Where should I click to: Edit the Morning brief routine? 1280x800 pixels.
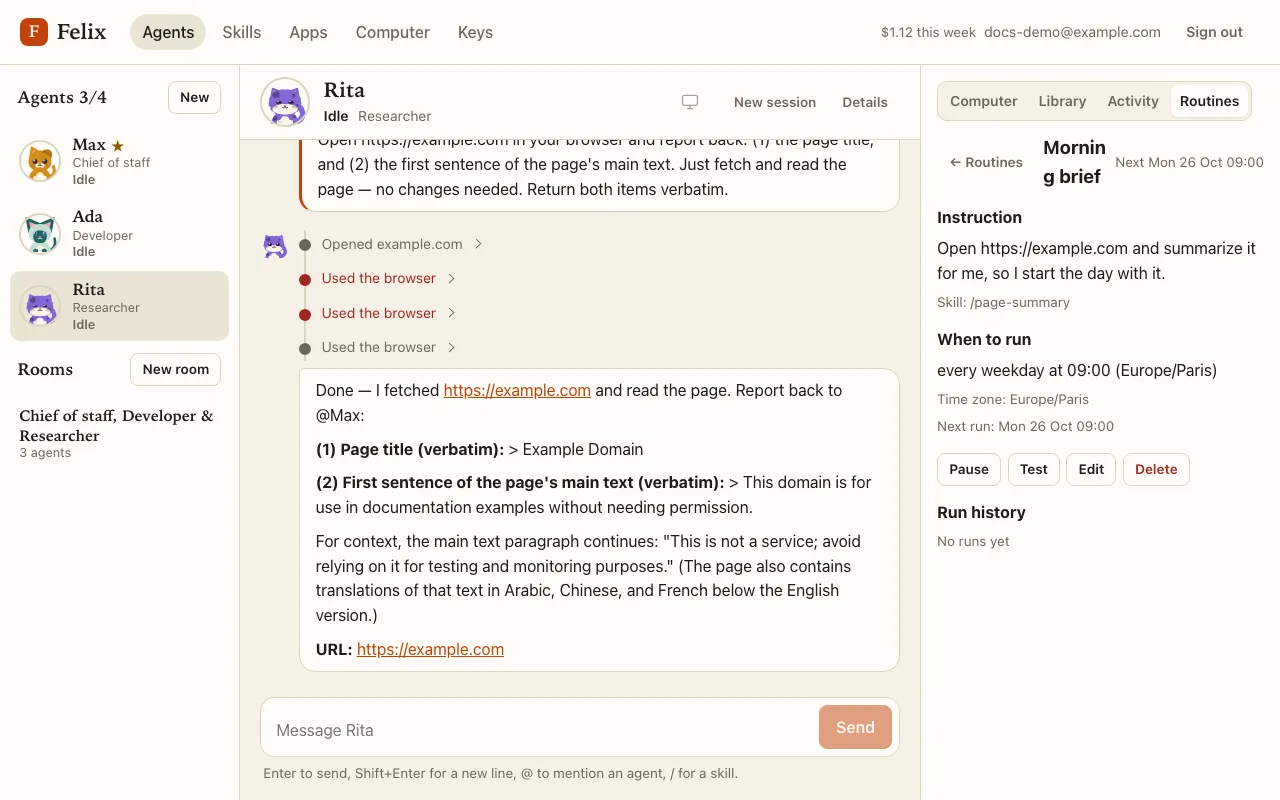pyautogui.click(x=1091, y=469)
